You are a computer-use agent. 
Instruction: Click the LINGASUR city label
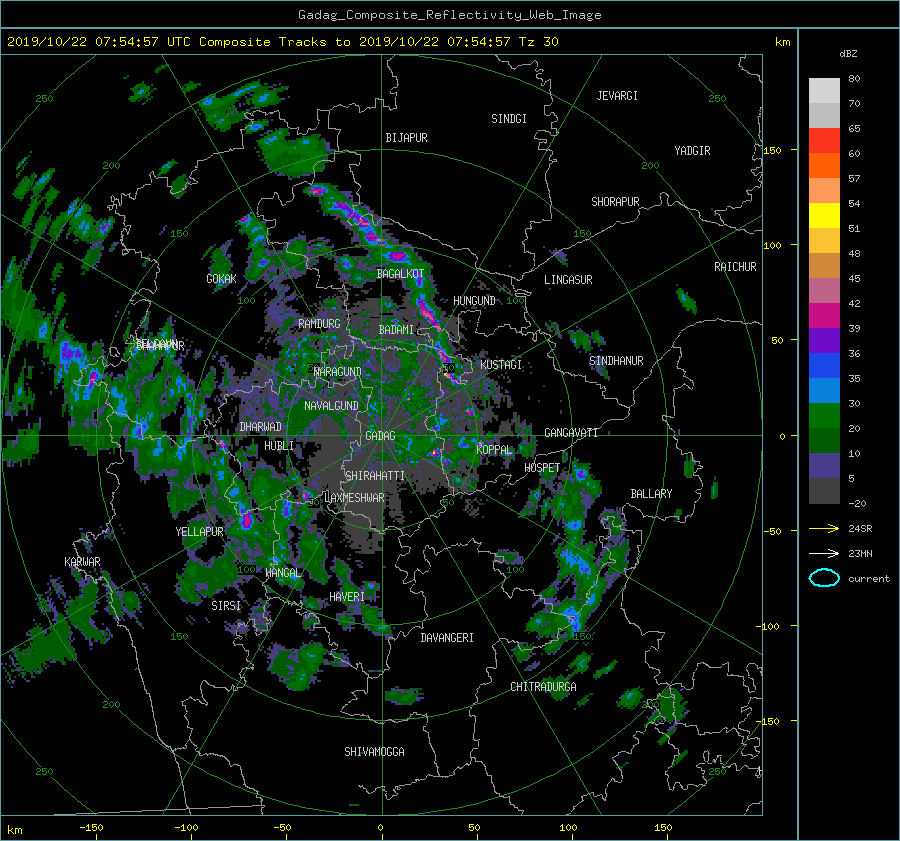click(568, 280)
